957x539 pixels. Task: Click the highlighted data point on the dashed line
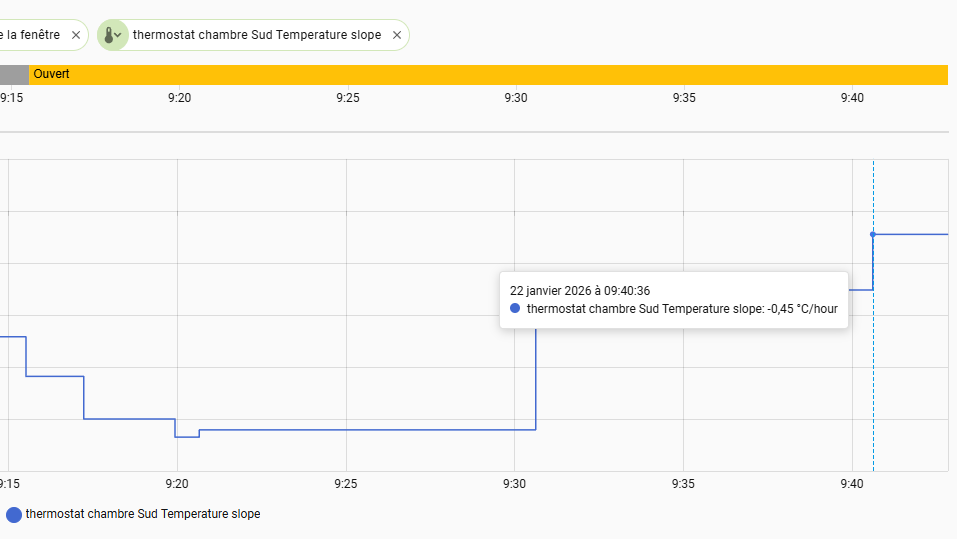coord(873,234)
